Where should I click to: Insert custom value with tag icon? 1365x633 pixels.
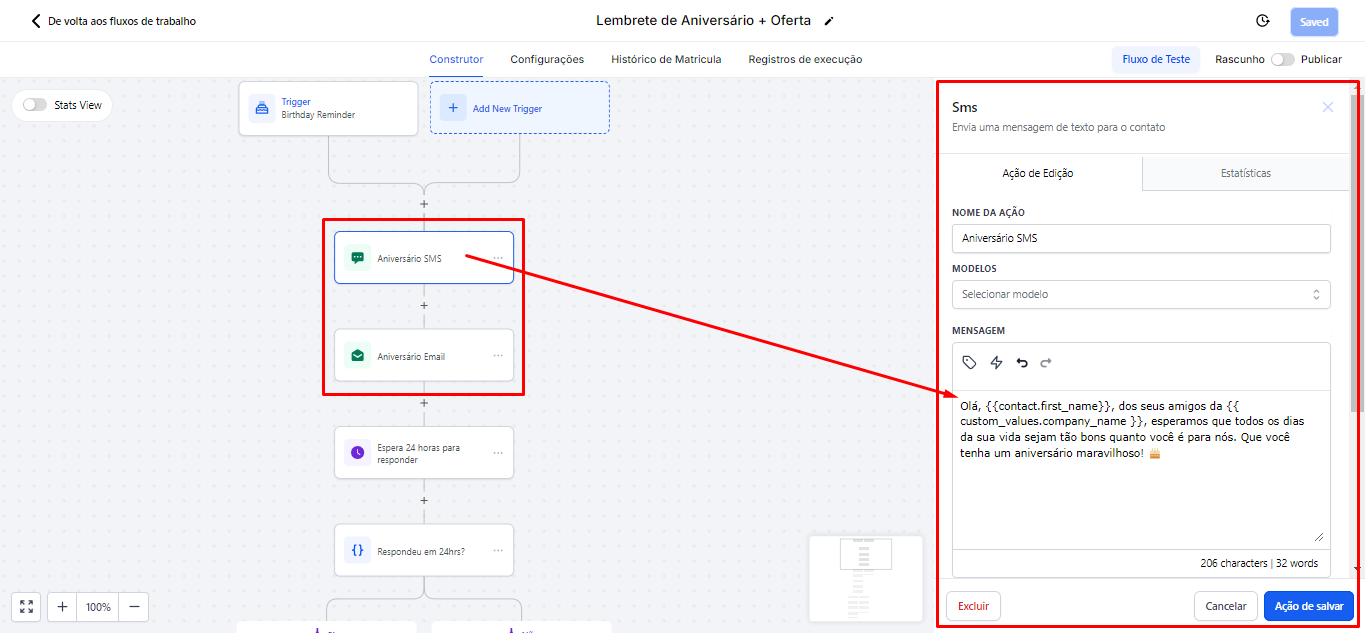969,363
